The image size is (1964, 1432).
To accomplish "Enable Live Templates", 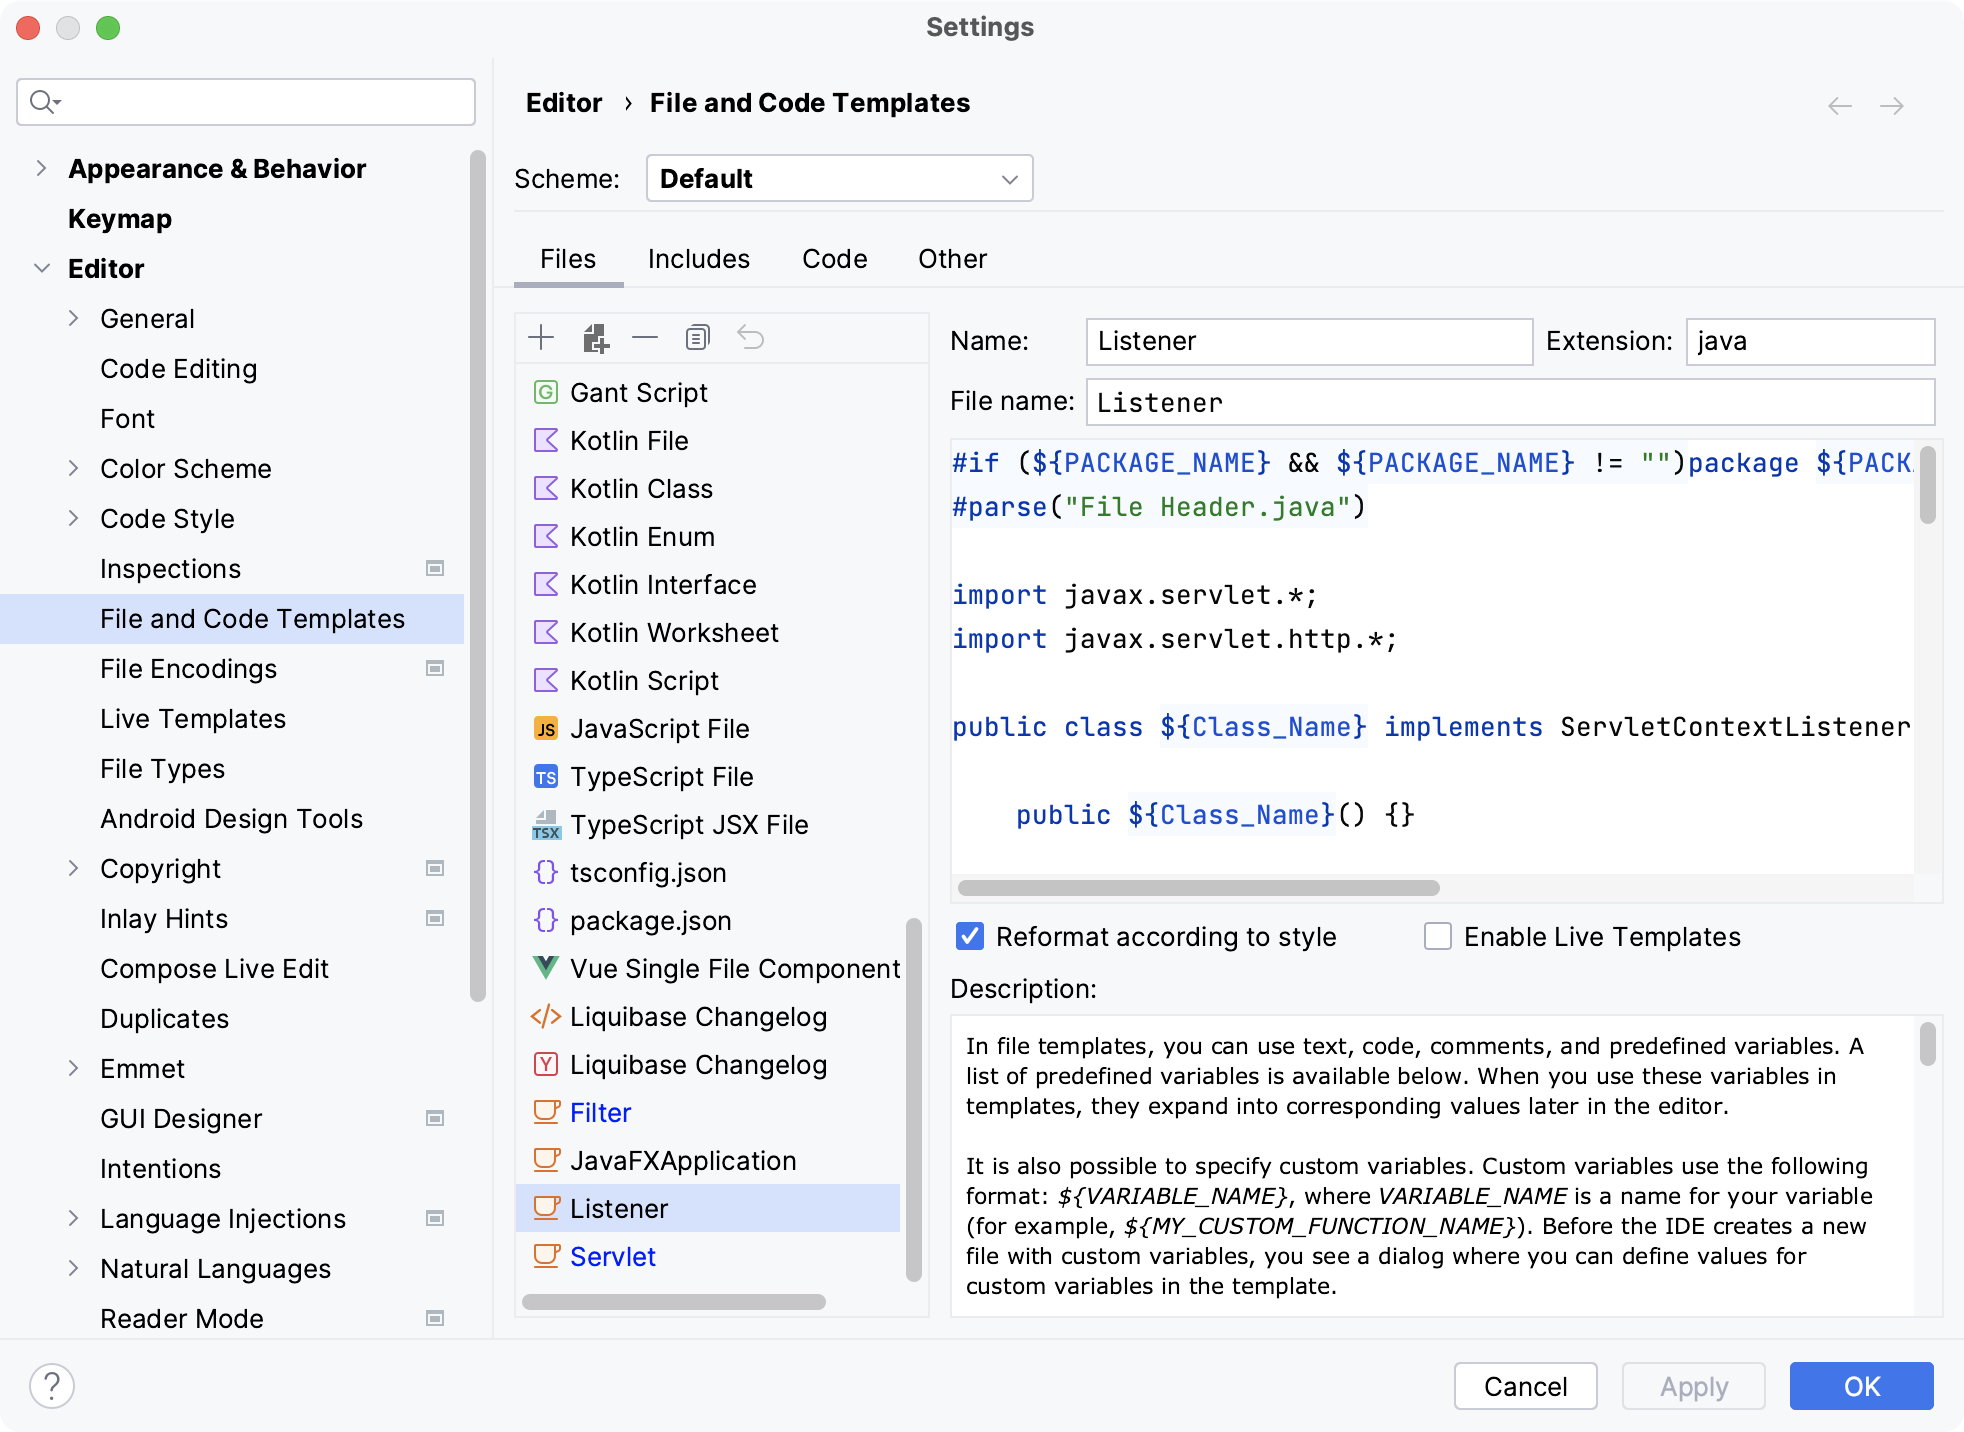I will (x=1437, y=936).
